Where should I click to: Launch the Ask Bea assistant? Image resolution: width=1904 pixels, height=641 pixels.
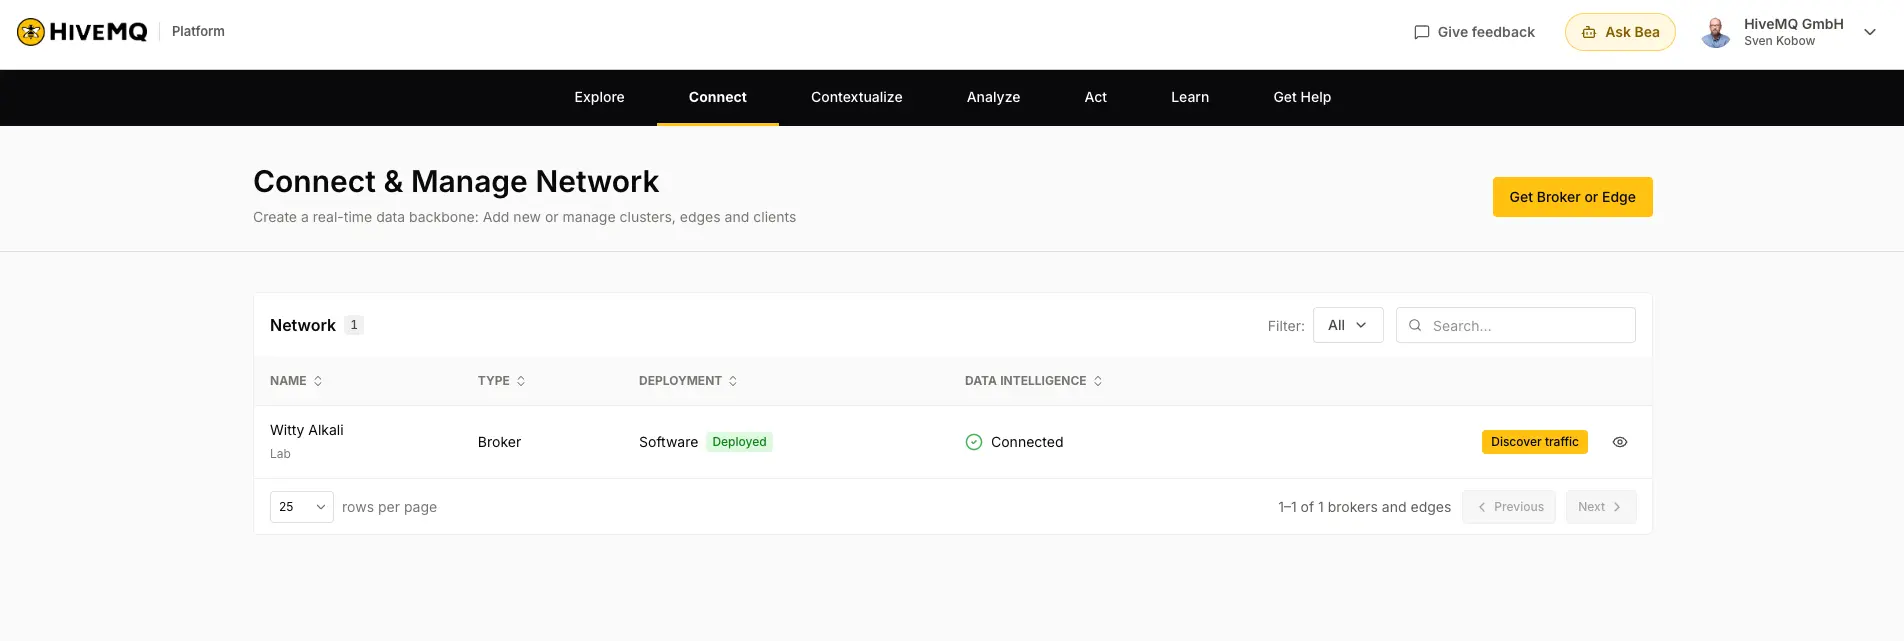point(1620,32)
